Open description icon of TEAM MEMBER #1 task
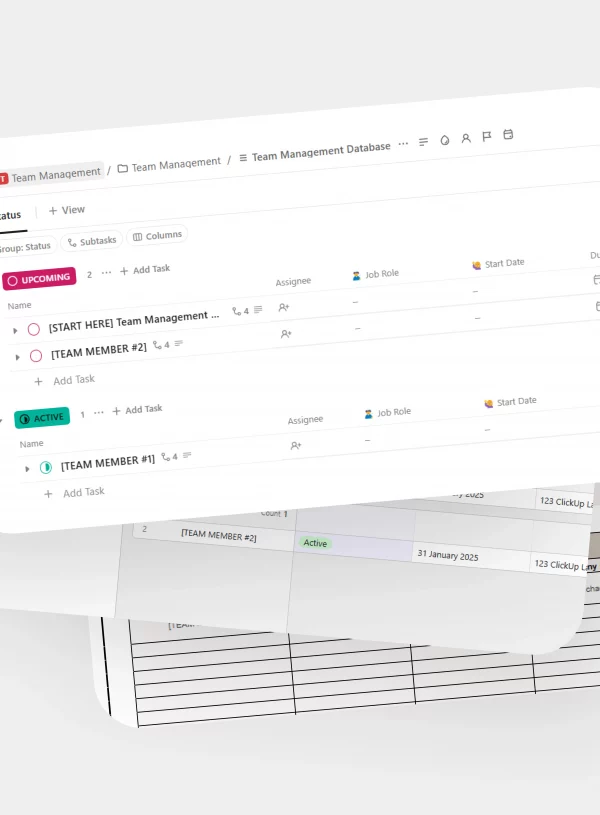This screenshot has width=600, height=815. click(187, 455)
